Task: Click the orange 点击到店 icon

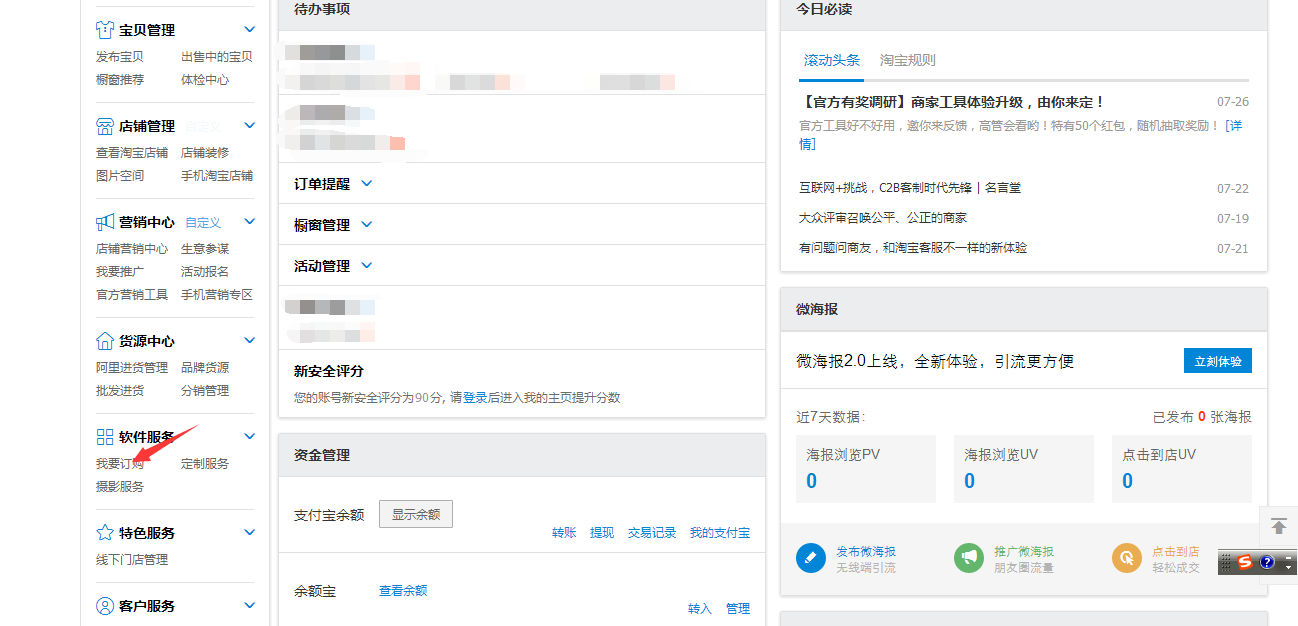Action: tap(1127, 558)
